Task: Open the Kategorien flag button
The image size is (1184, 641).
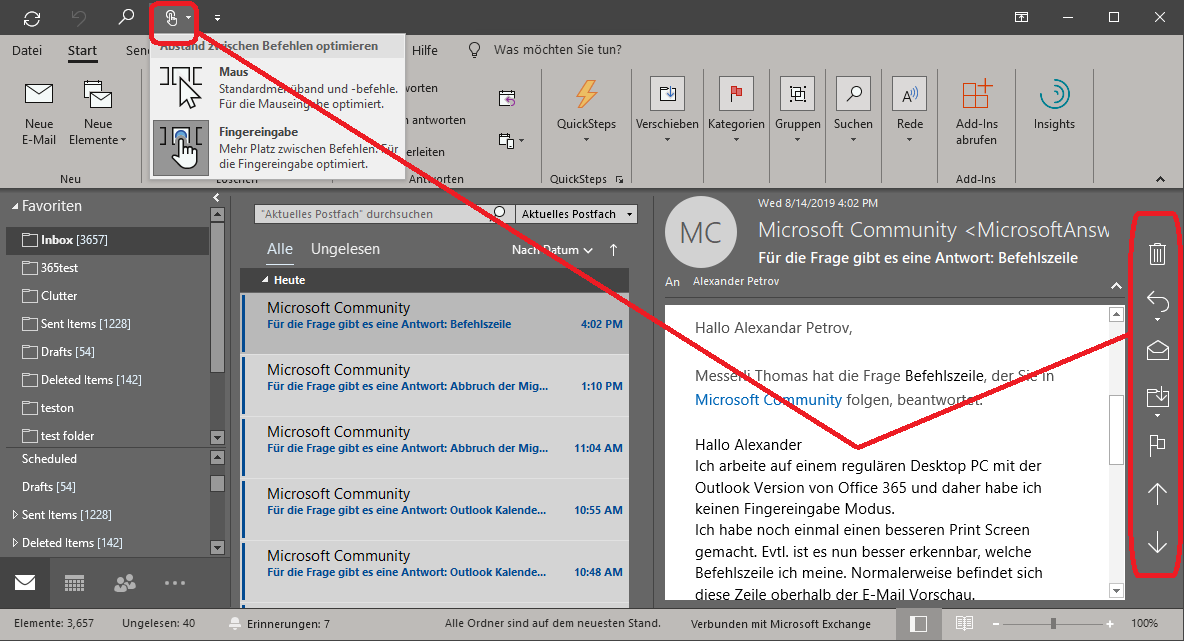Action: pyautogui.click(x=735, y=109)
